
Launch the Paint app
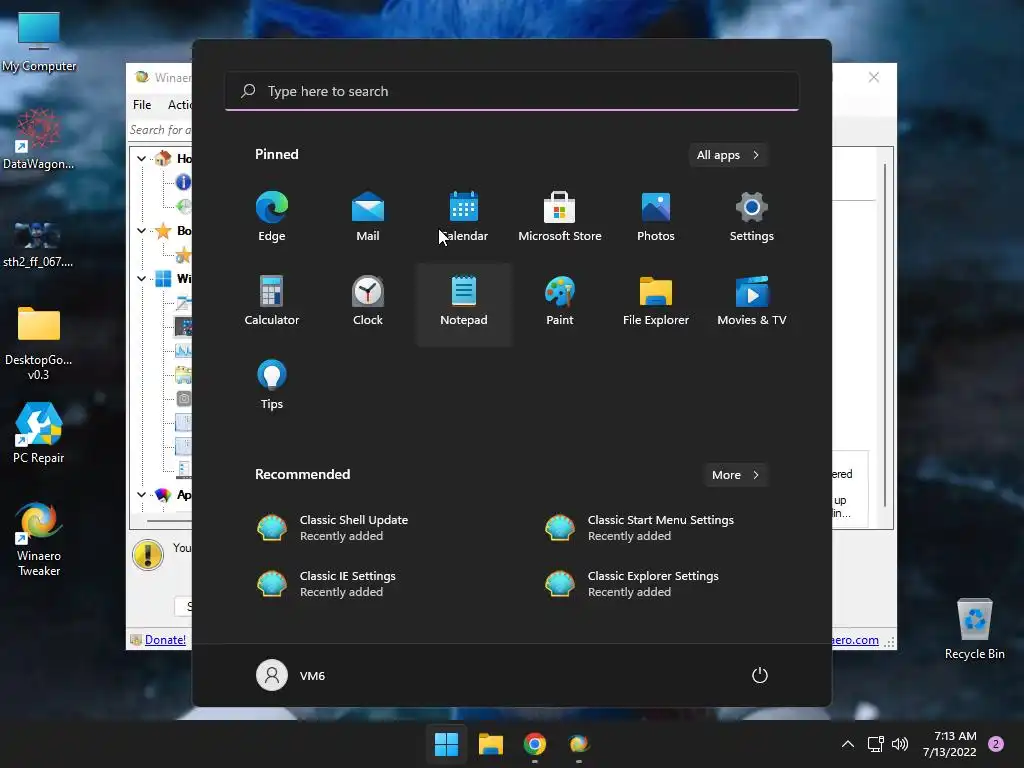[560, 300]
